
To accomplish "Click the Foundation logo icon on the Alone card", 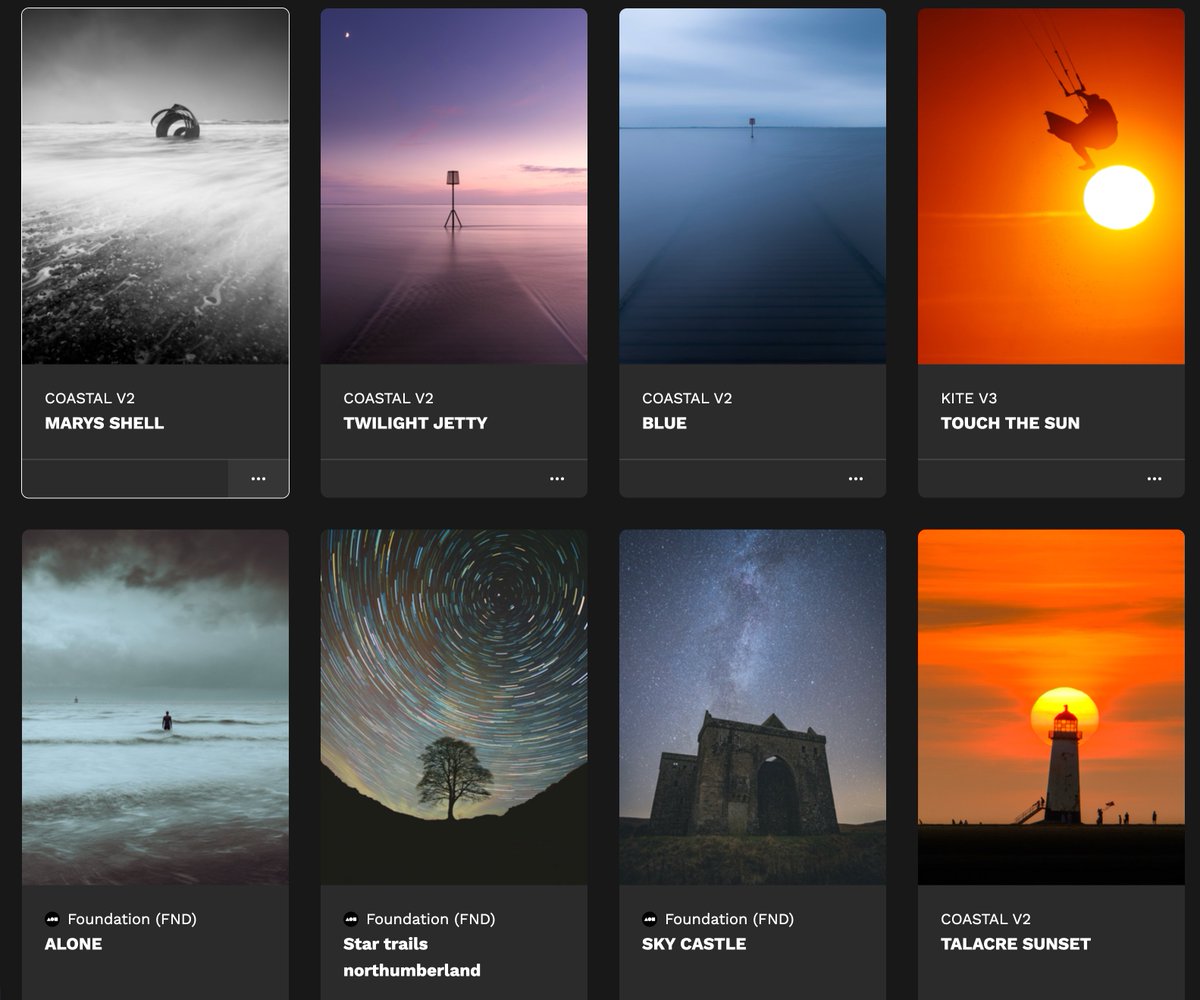I will 52,919.
